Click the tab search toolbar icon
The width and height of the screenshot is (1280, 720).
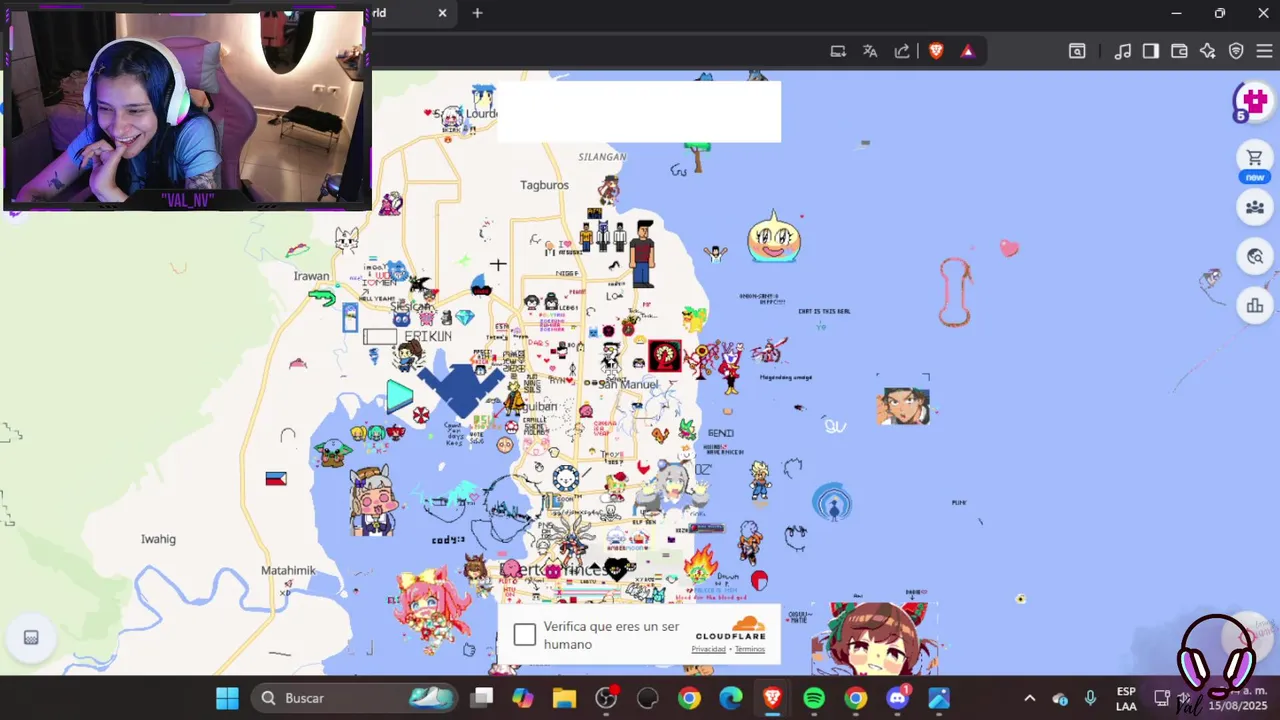tap(1077, 51)
